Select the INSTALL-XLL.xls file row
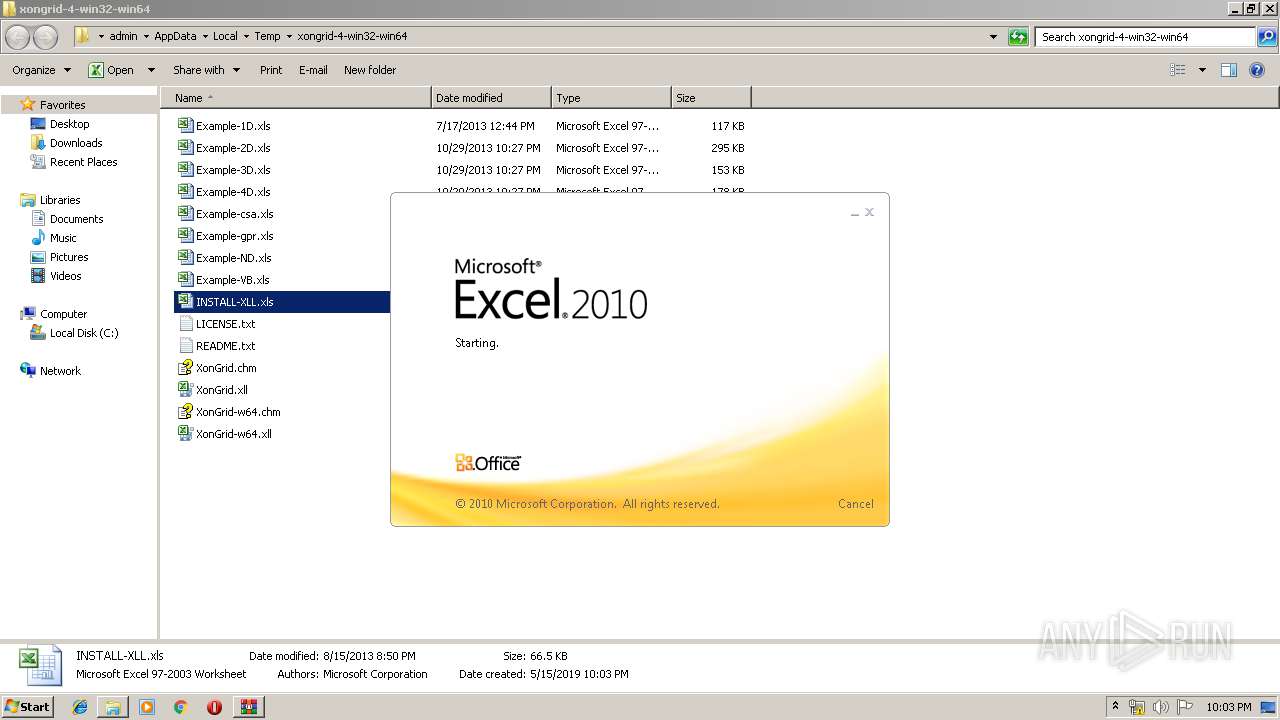The width and height of the screenshot is (1280, 720). (x=282, y=301)
